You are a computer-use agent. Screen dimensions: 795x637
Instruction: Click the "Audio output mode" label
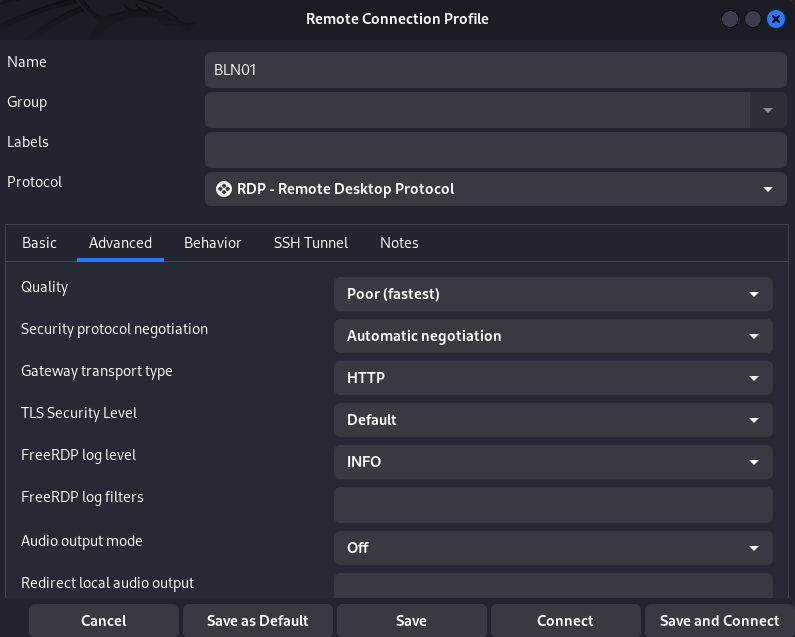(82, 541)
